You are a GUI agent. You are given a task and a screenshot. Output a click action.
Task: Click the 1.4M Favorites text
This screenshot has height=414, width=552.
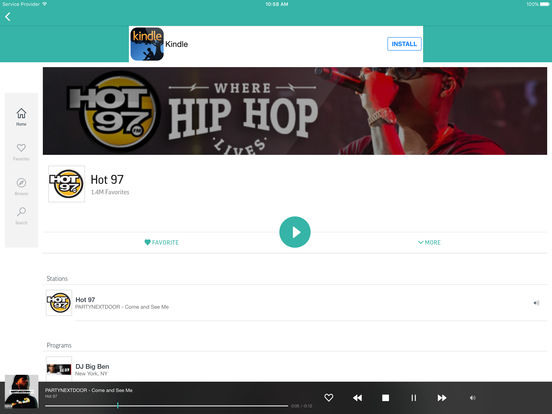(110, 192)
